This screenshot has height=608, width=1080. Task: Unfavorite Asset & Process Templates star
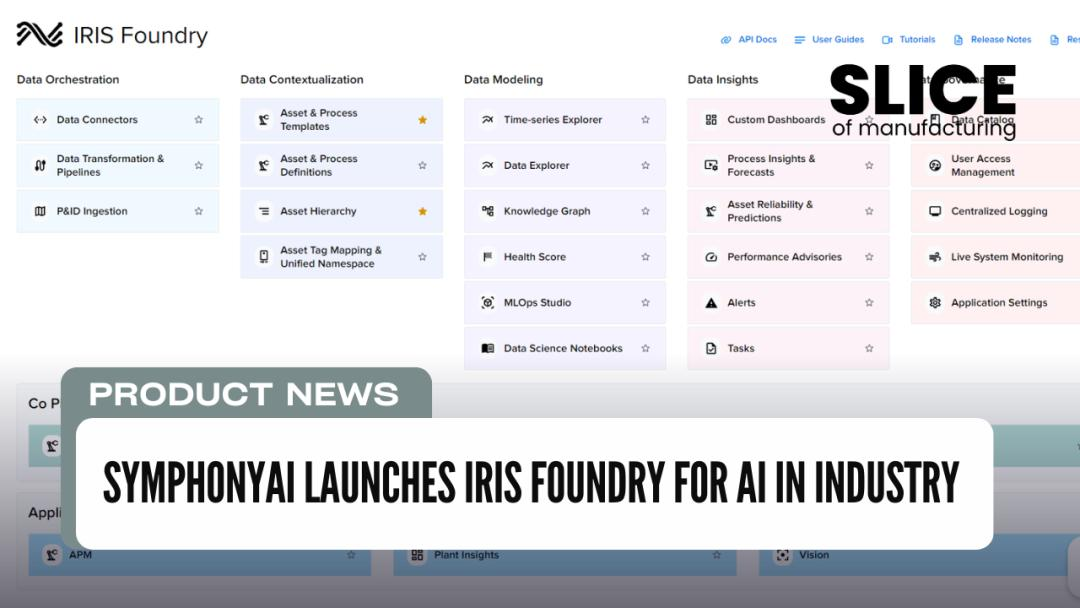422,120
